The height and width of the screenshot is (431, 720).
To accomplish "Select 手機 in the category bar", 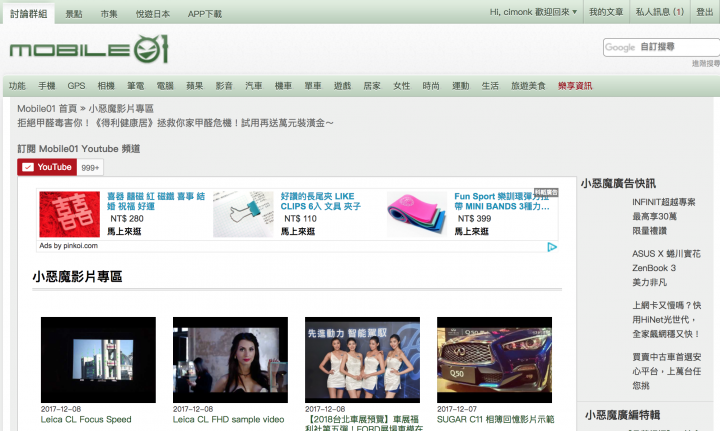I will pyautogui.click(x=46, y=86).
